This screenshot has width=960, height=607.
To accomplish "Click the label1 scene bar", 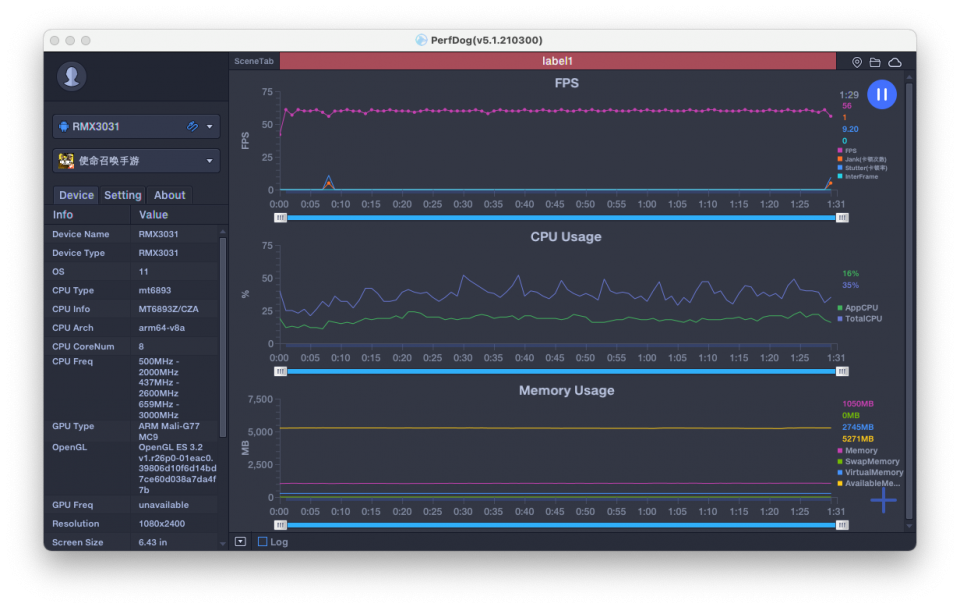I will 557,61.
